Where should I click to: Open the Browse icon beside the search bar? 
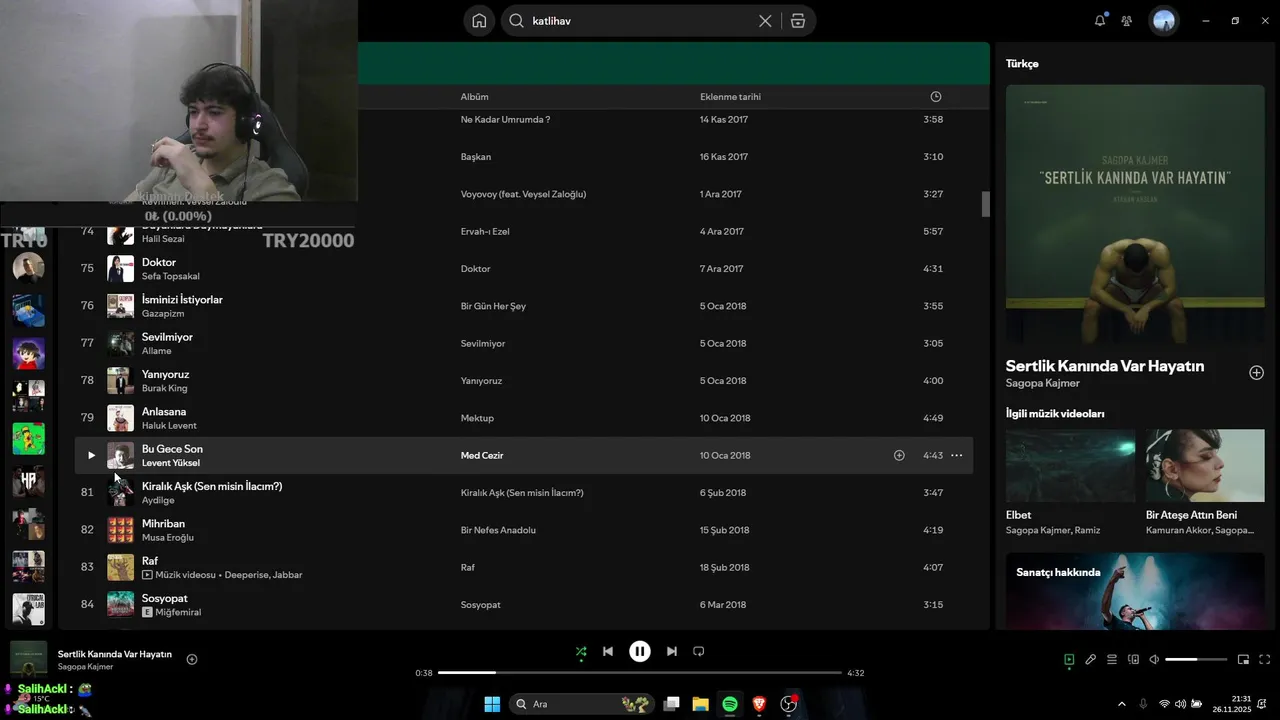(798, 21)
